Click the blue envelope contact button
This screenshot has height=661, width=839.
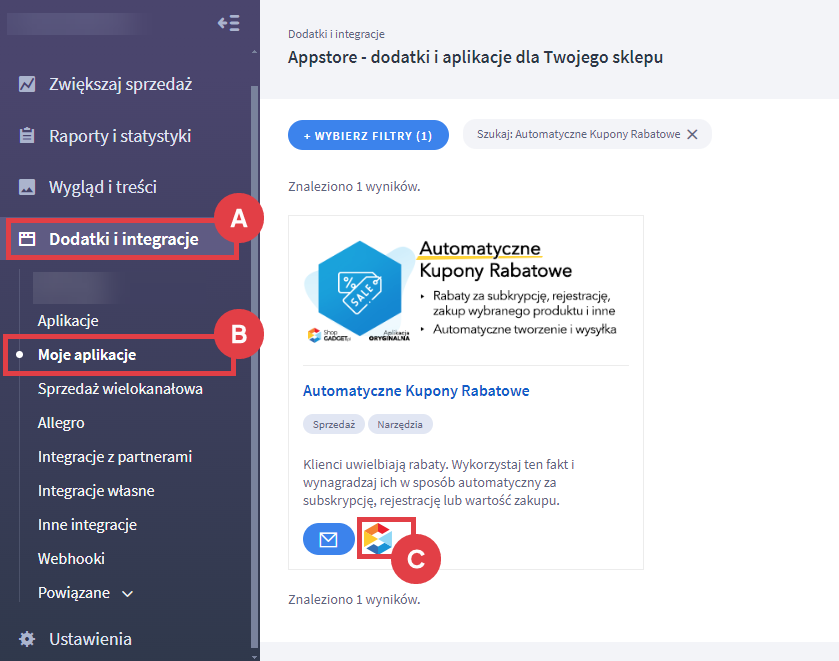point(328,540)
